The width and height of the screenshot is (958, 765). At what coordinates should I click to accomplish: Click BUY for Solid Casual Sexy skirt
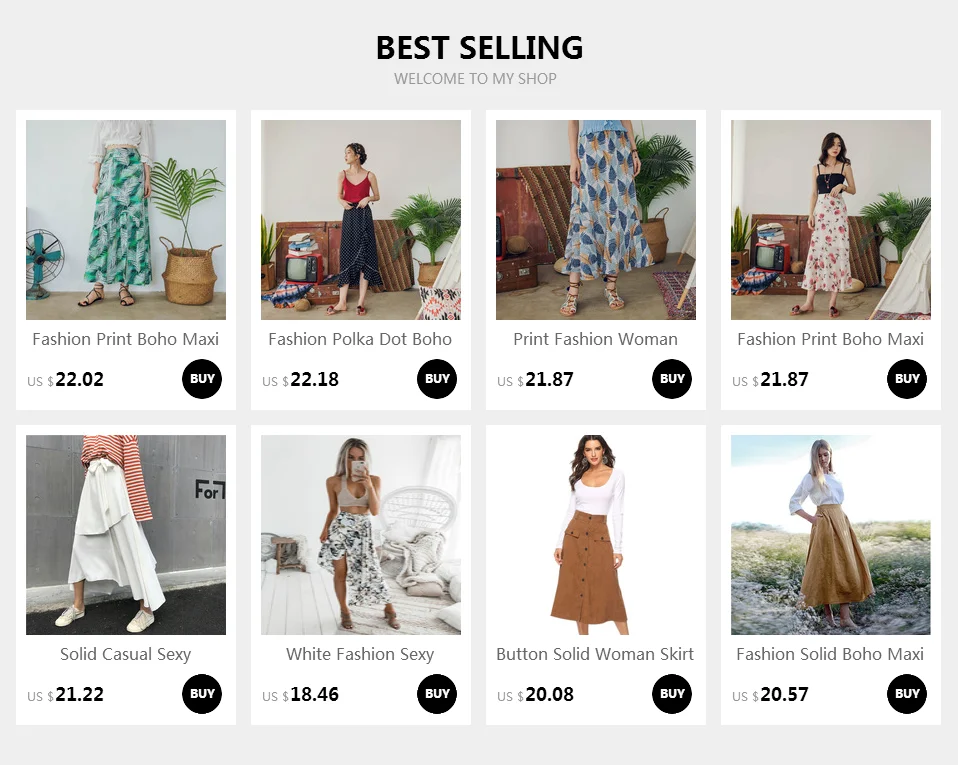pyautogui.click(x=202, y=694)
